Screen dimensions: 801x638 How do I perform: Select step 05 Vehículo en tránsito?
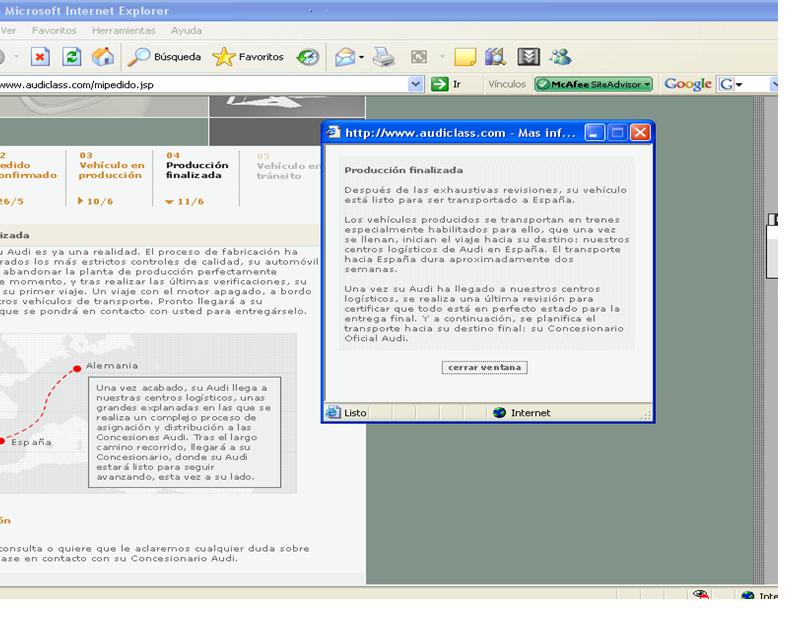click(288, 166)
